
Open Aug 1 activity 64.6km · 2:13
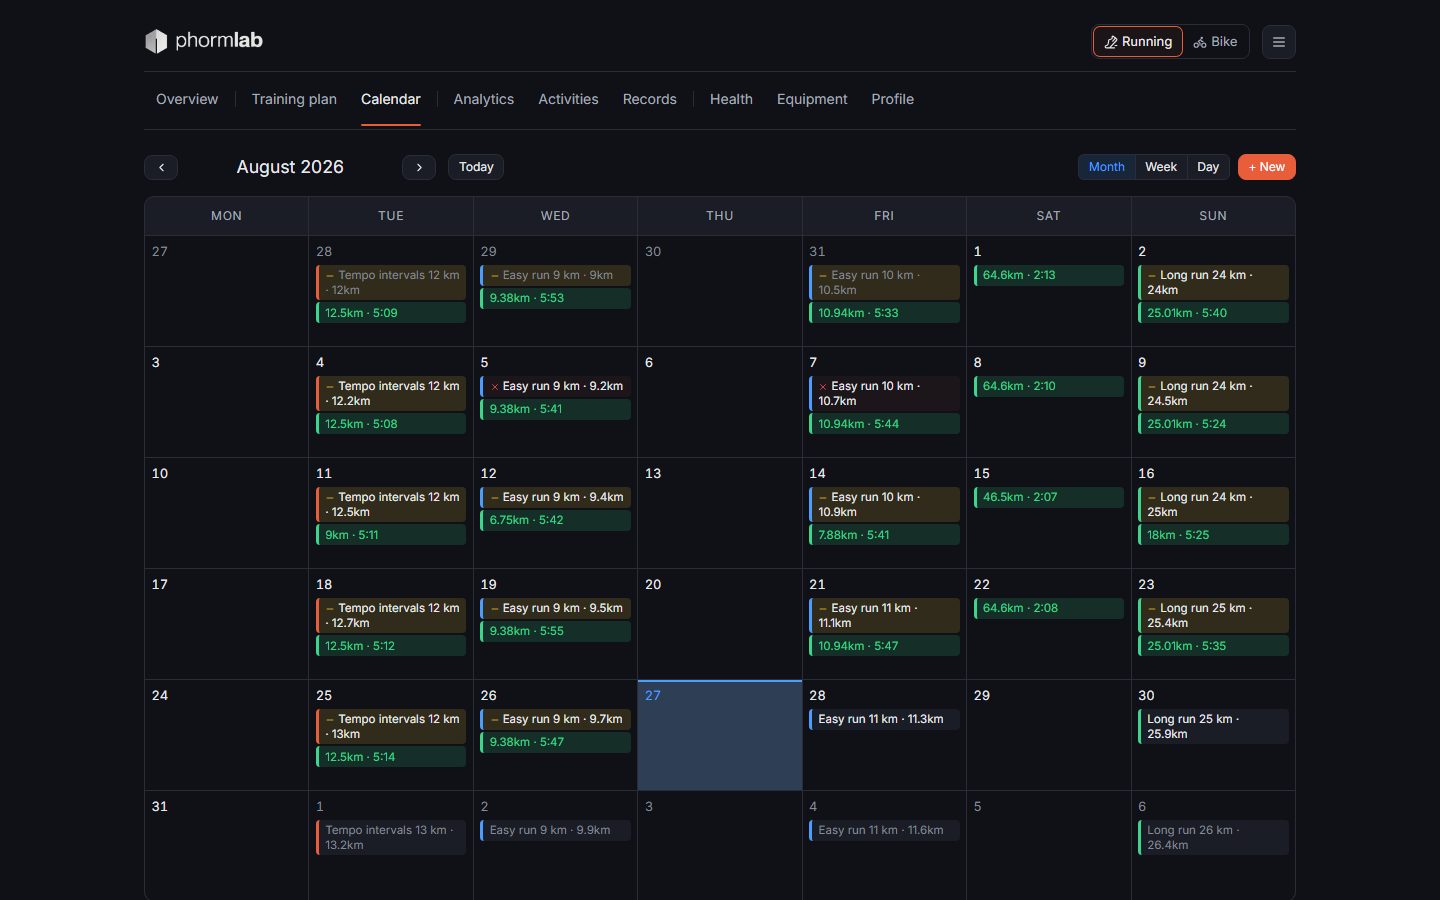pyautogui.click(x=1049, y=275)
